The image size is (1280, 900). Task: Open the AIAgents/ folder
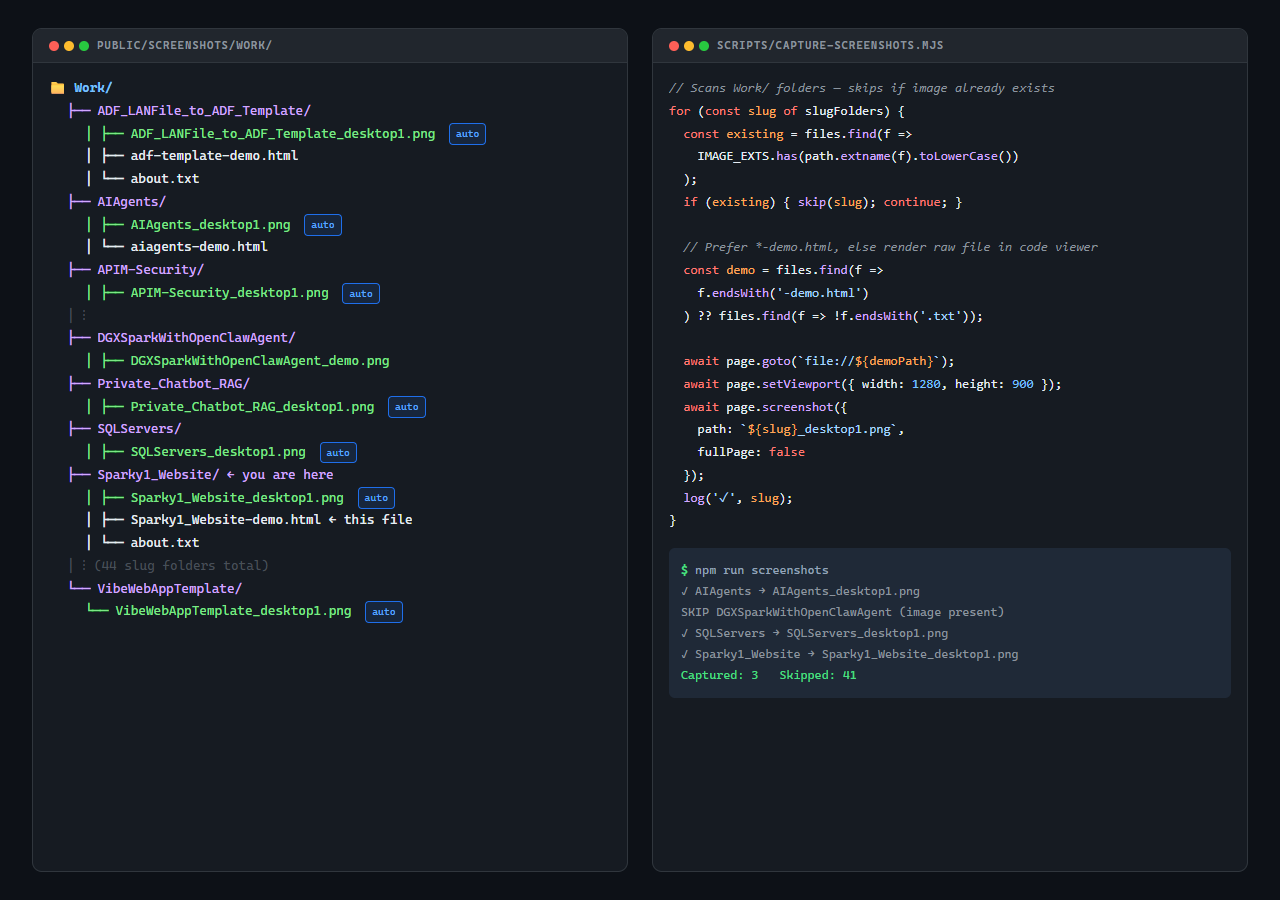coord(131,202)
